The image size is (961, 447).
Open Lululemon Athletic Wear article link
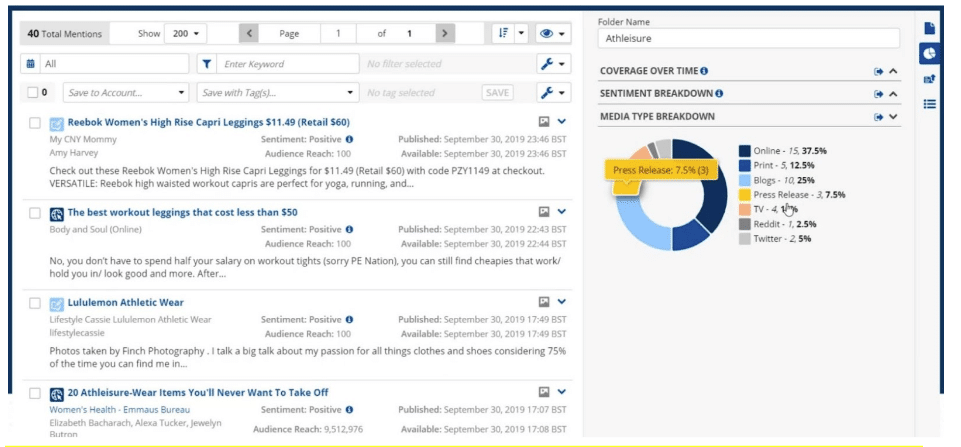(126, 302)
